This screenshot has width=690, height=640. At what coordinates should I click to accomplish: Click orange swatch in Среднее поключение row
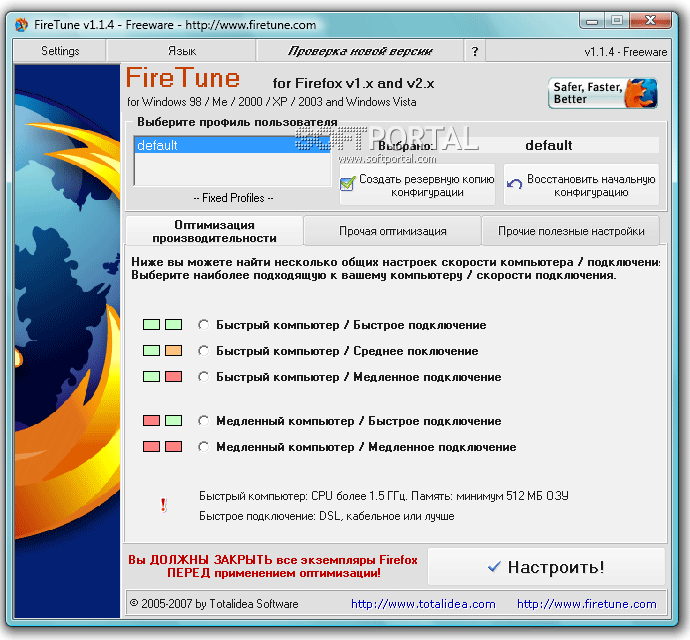[x=173, y=351]
